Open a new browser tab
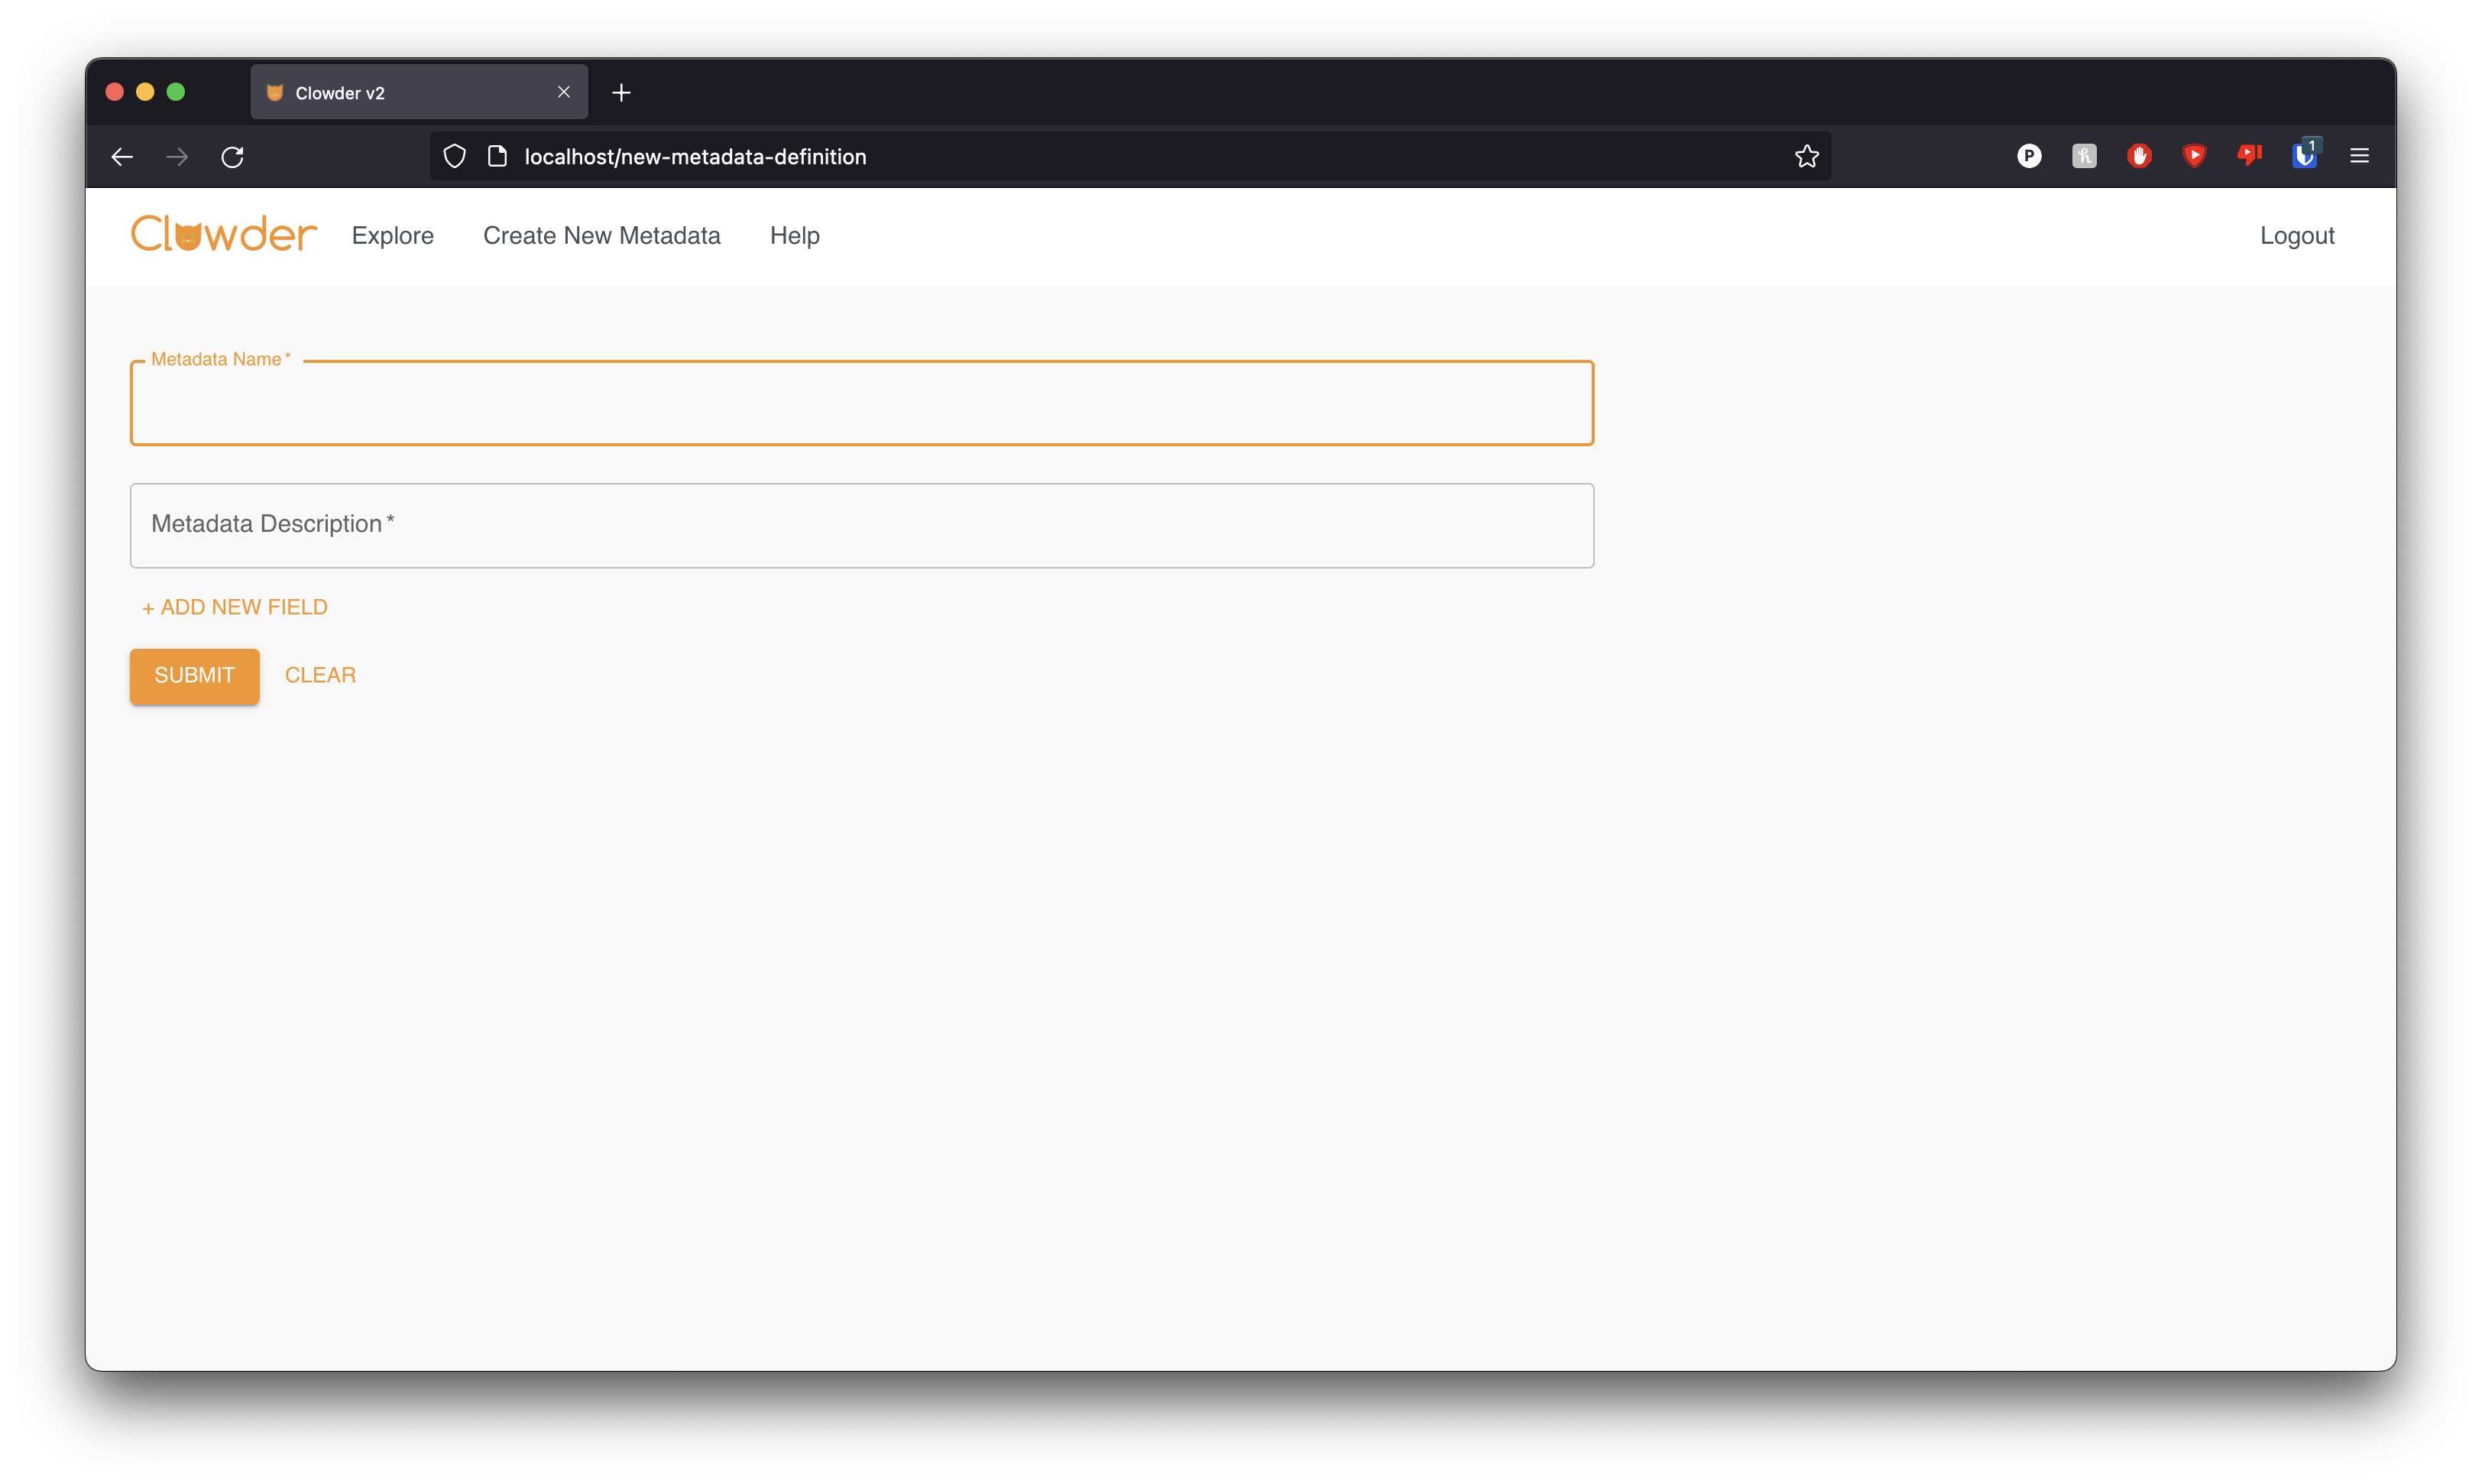 click(621, 93)
